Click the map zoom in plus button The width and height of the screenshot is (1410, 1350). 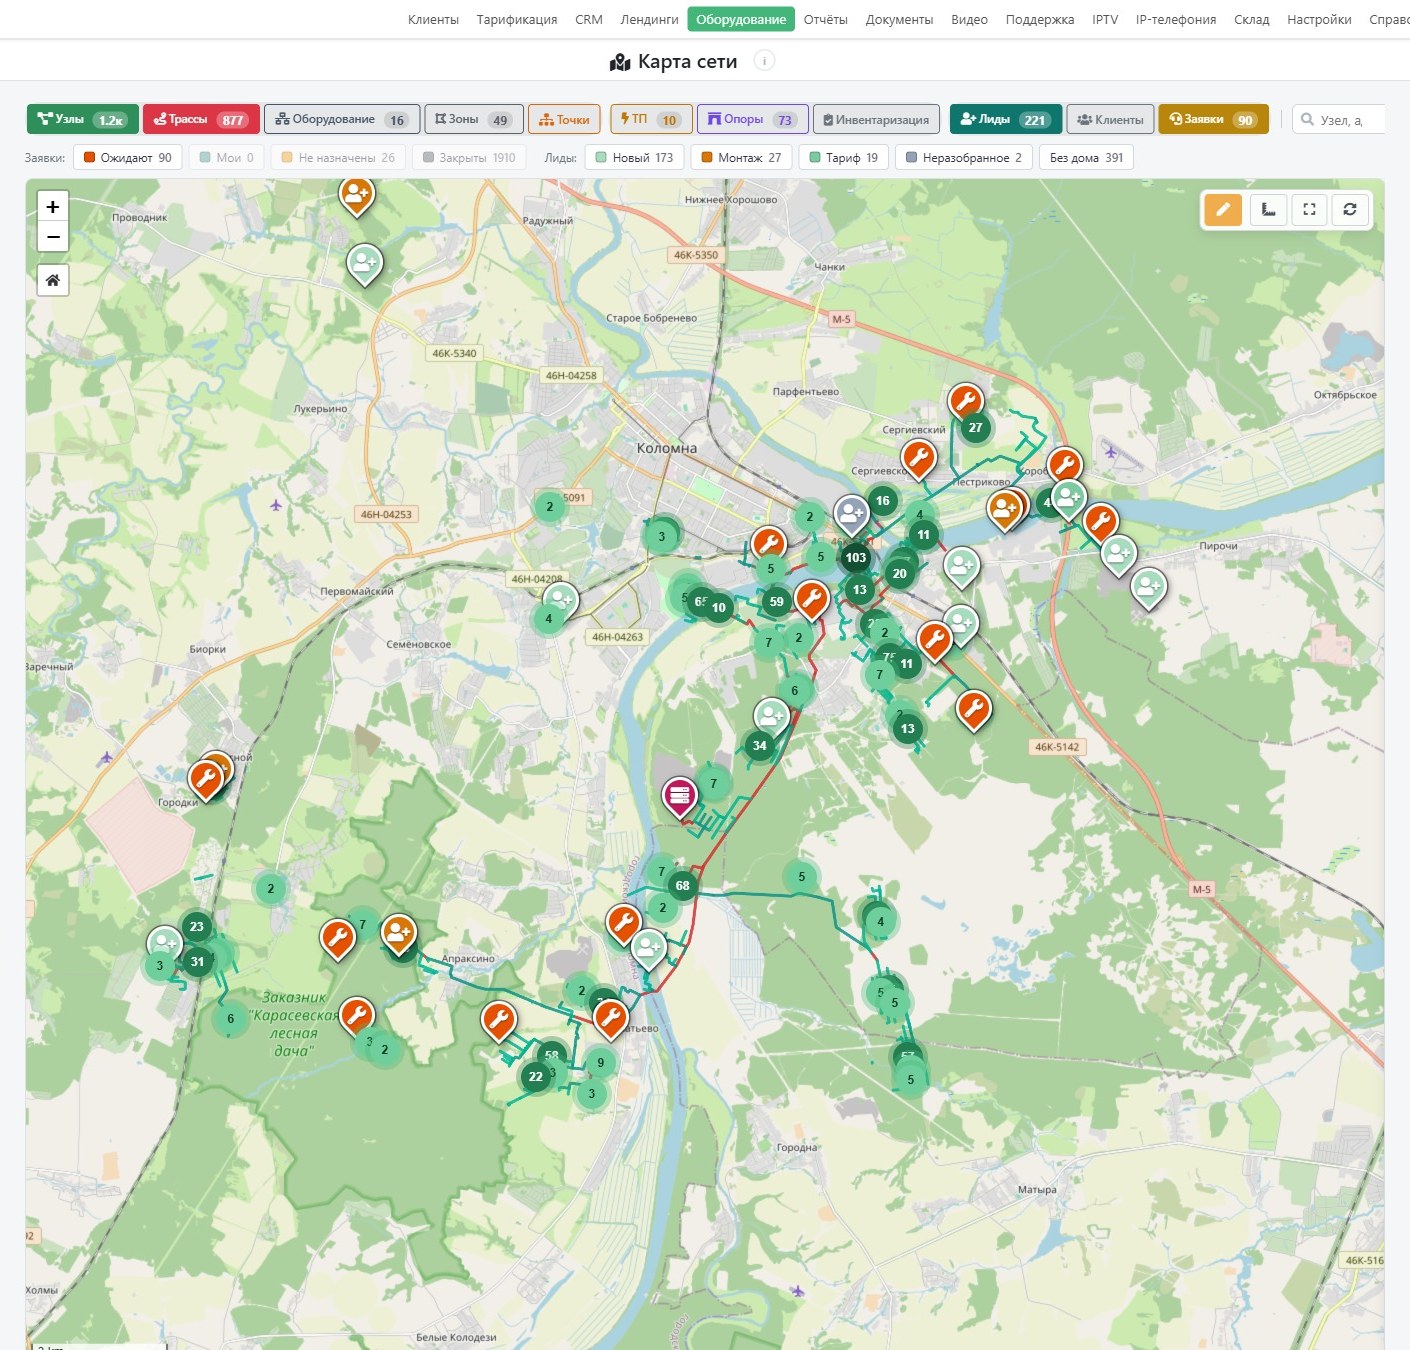point(53,207)
